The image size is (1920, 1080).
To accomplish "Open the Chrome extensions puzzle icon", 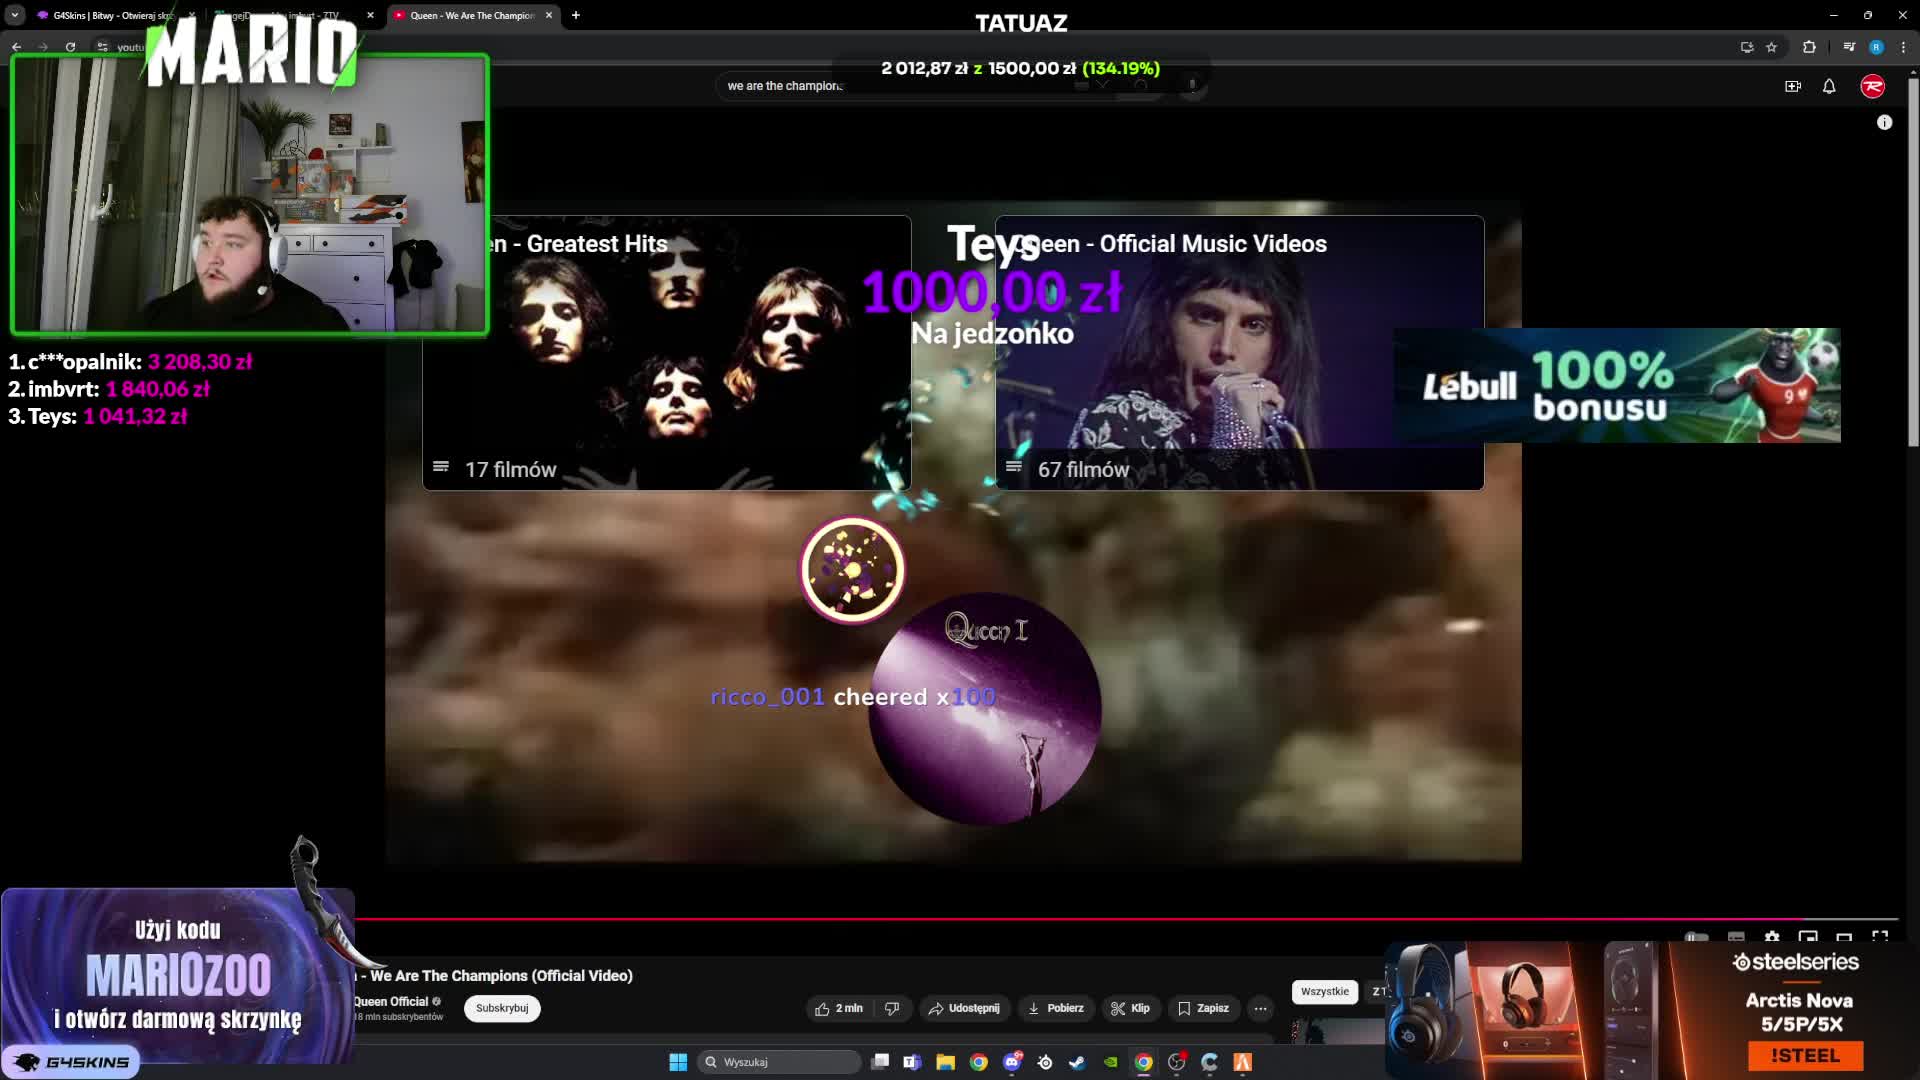I will 1809,47.
